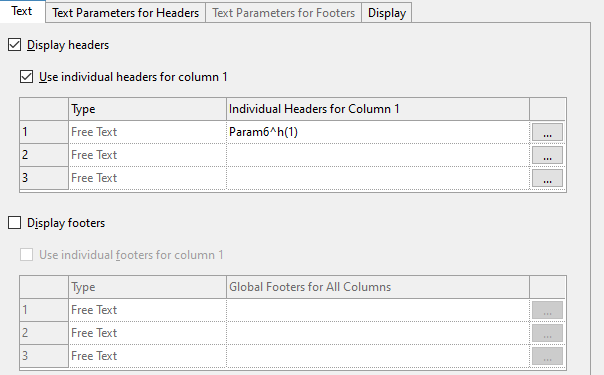This screenshot has height=375, width=604.
Task: Select header row number 2
Action: (44, 155)
